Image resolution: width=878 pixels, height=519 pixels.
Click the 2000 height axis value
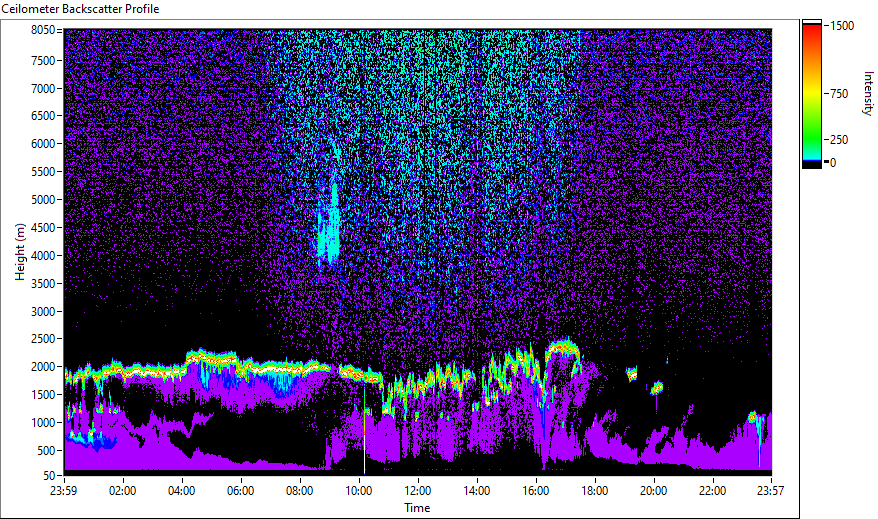(x=43, y=367)
